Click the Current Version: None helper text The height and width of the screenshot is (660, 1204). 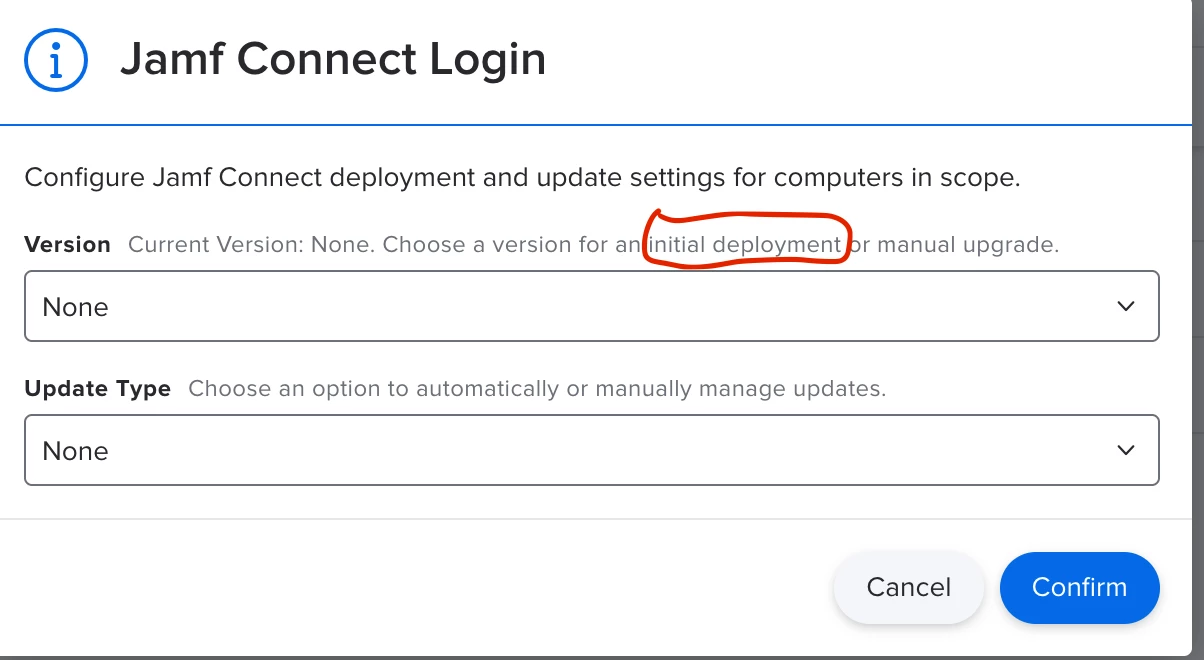[251, 244]
